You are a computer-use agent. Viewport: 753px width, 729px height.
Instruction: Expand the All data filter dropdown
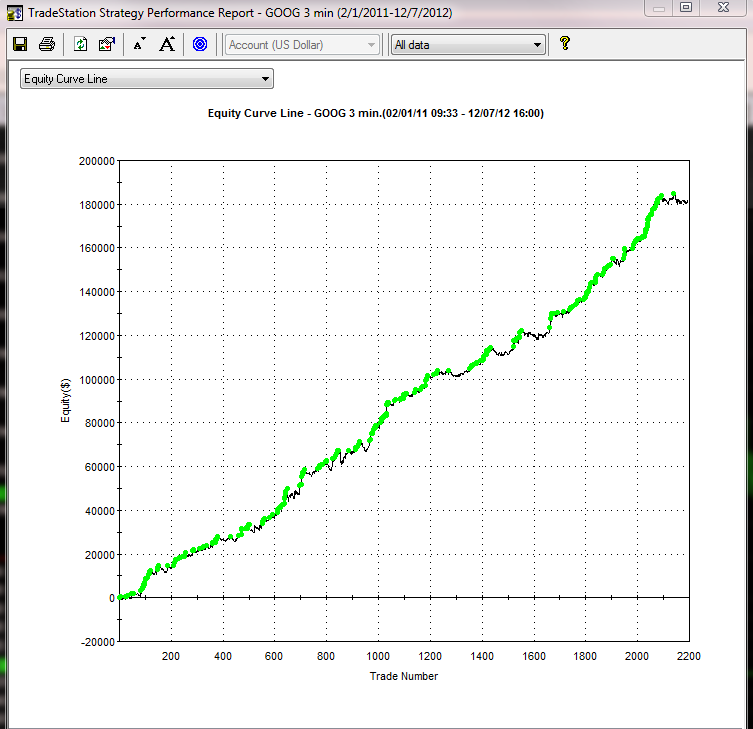point(468,45)
